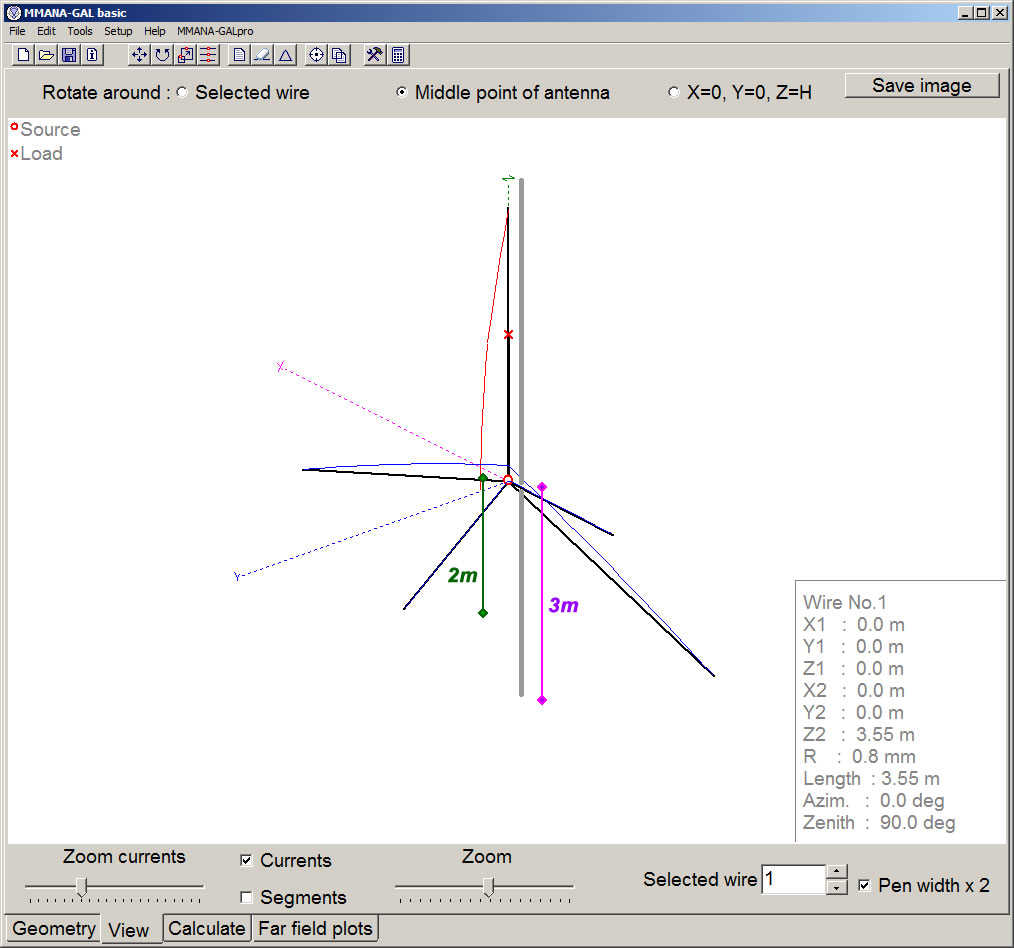Click the crosshair target toolbar icon
1014x948 pixels.
tap(316, 55)
